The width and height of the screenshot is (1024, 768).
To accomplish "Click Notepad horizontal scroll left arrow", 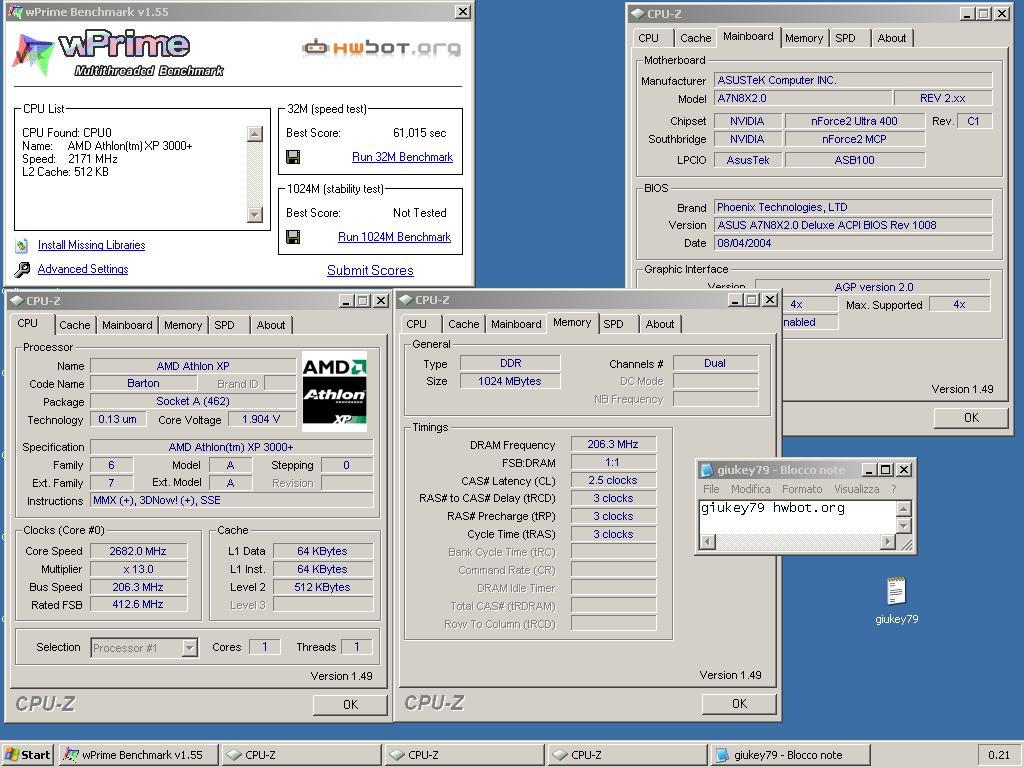I will point(707,541).
